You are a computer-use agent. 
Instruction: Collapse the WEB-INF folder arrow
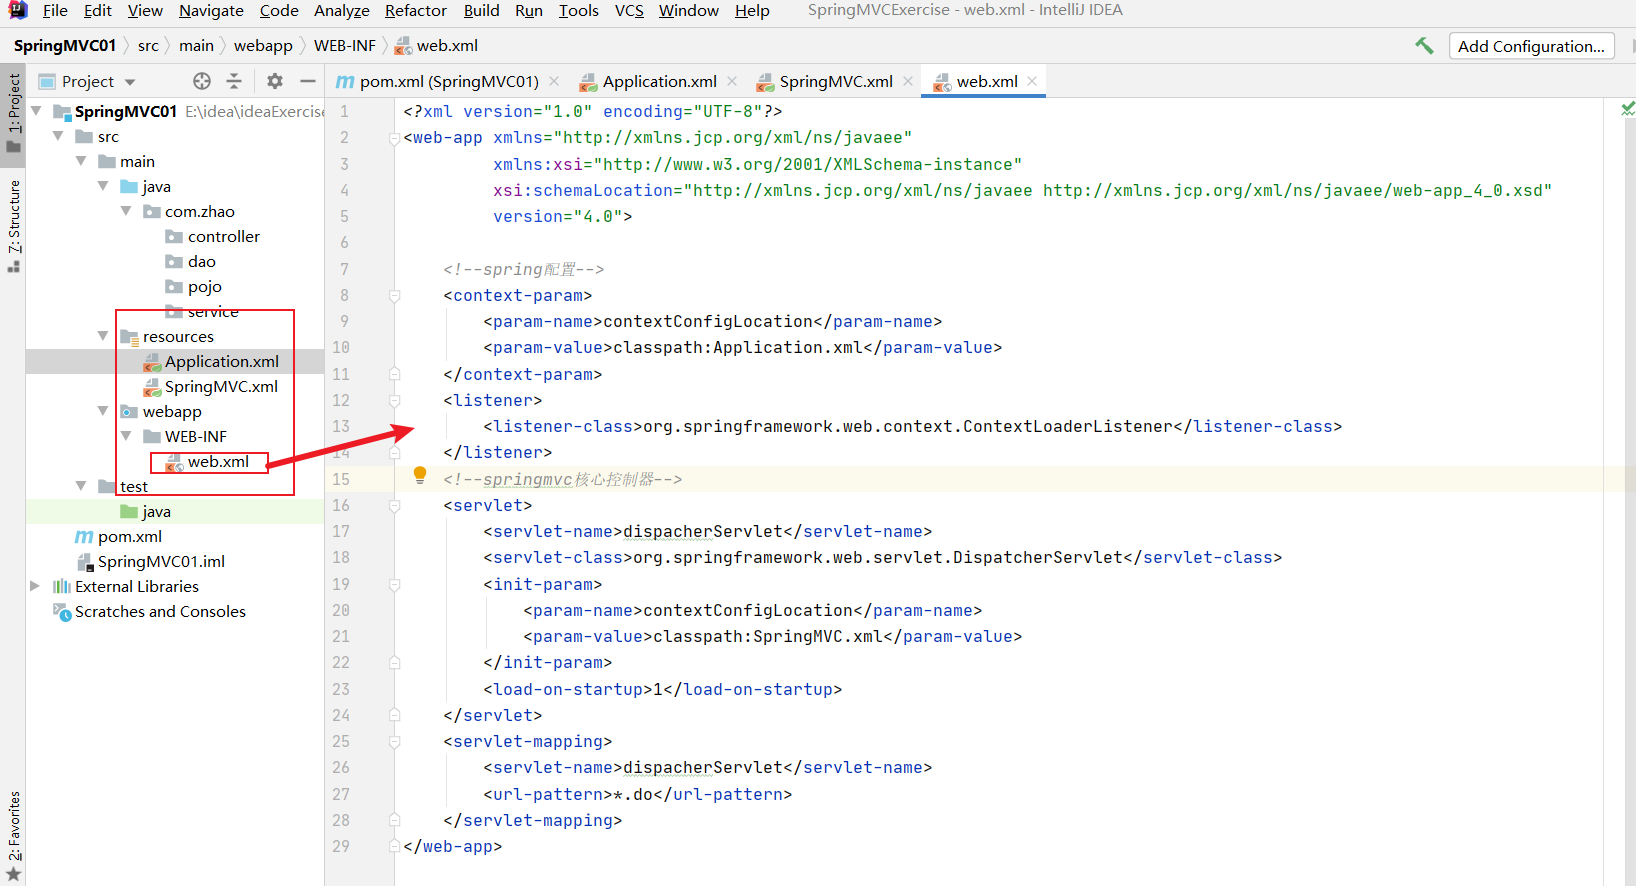coord(127,436)
